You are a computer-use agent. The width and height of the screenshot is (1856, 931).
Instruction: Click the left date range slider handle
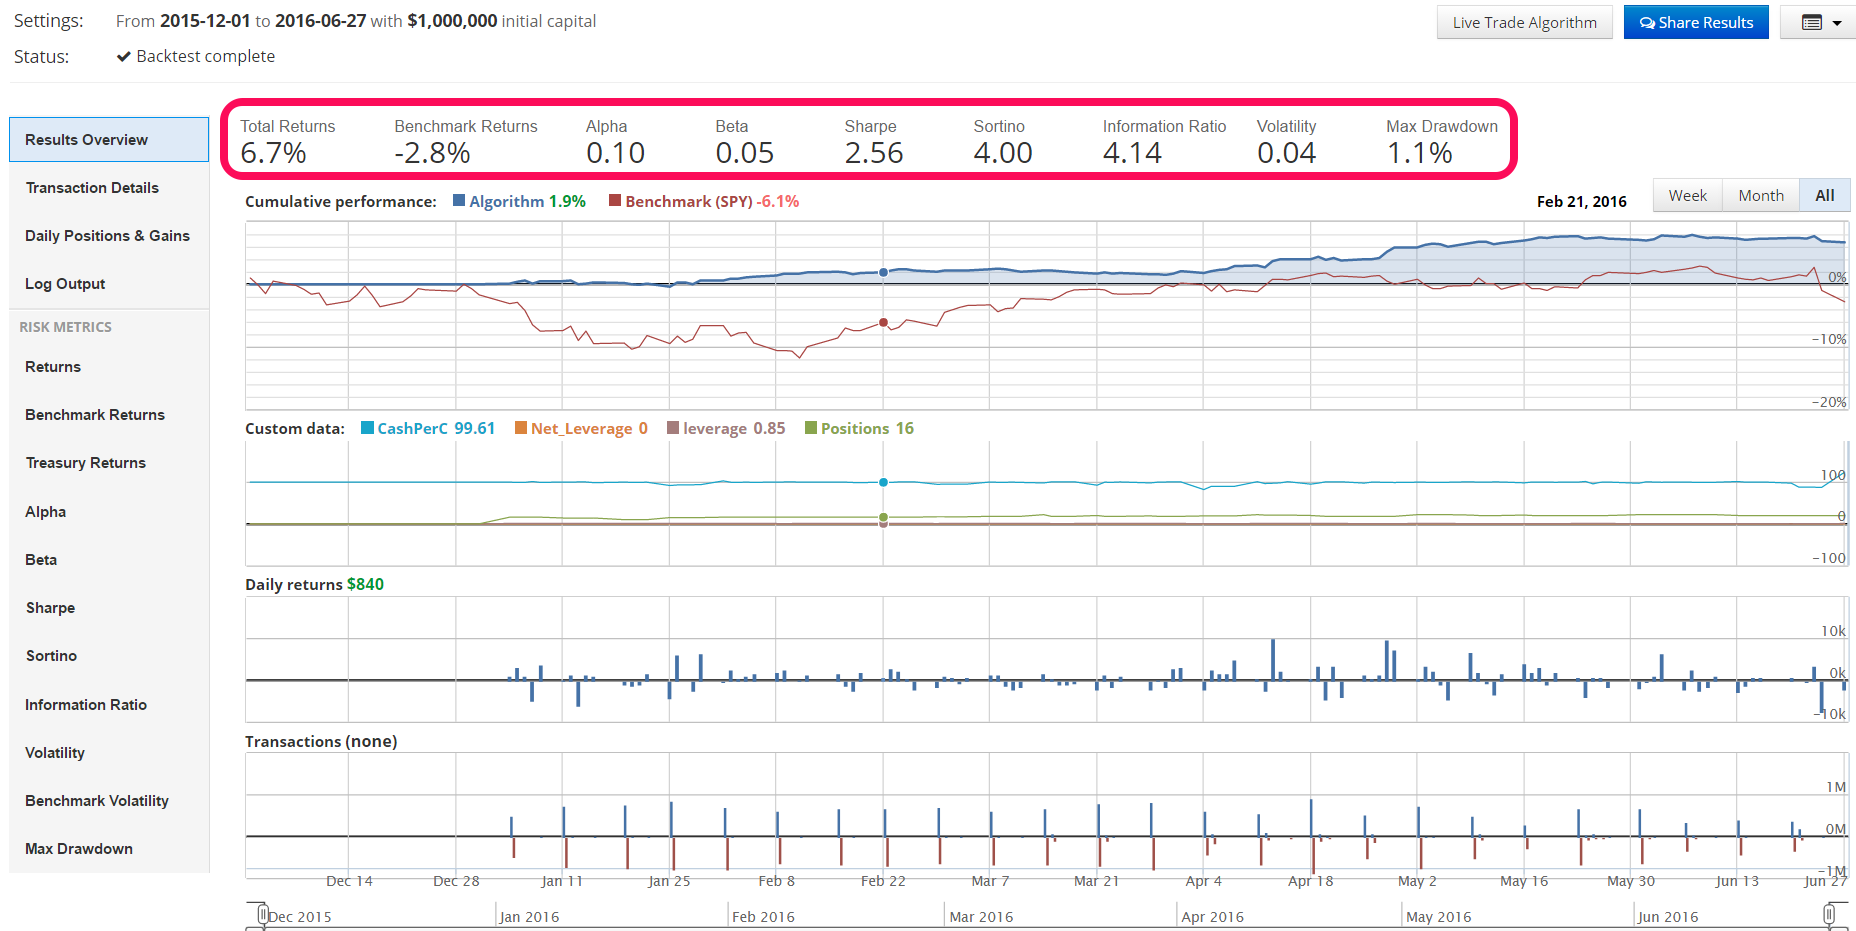(x=261, y=915)
